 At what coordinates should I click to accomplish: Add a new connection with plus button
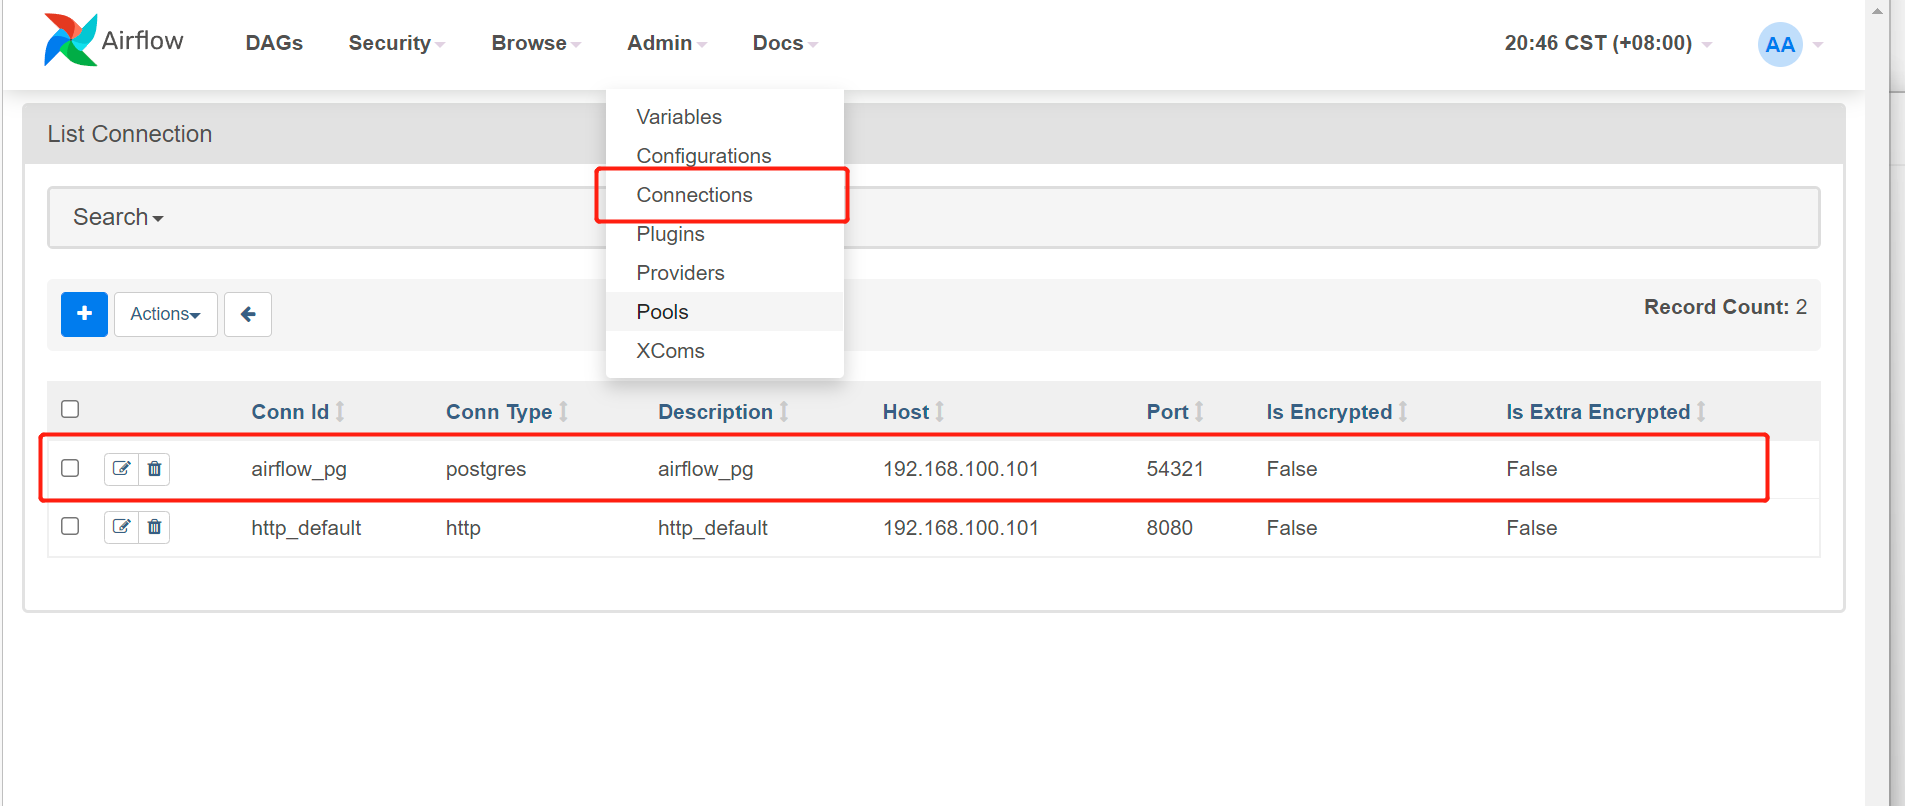84,314
